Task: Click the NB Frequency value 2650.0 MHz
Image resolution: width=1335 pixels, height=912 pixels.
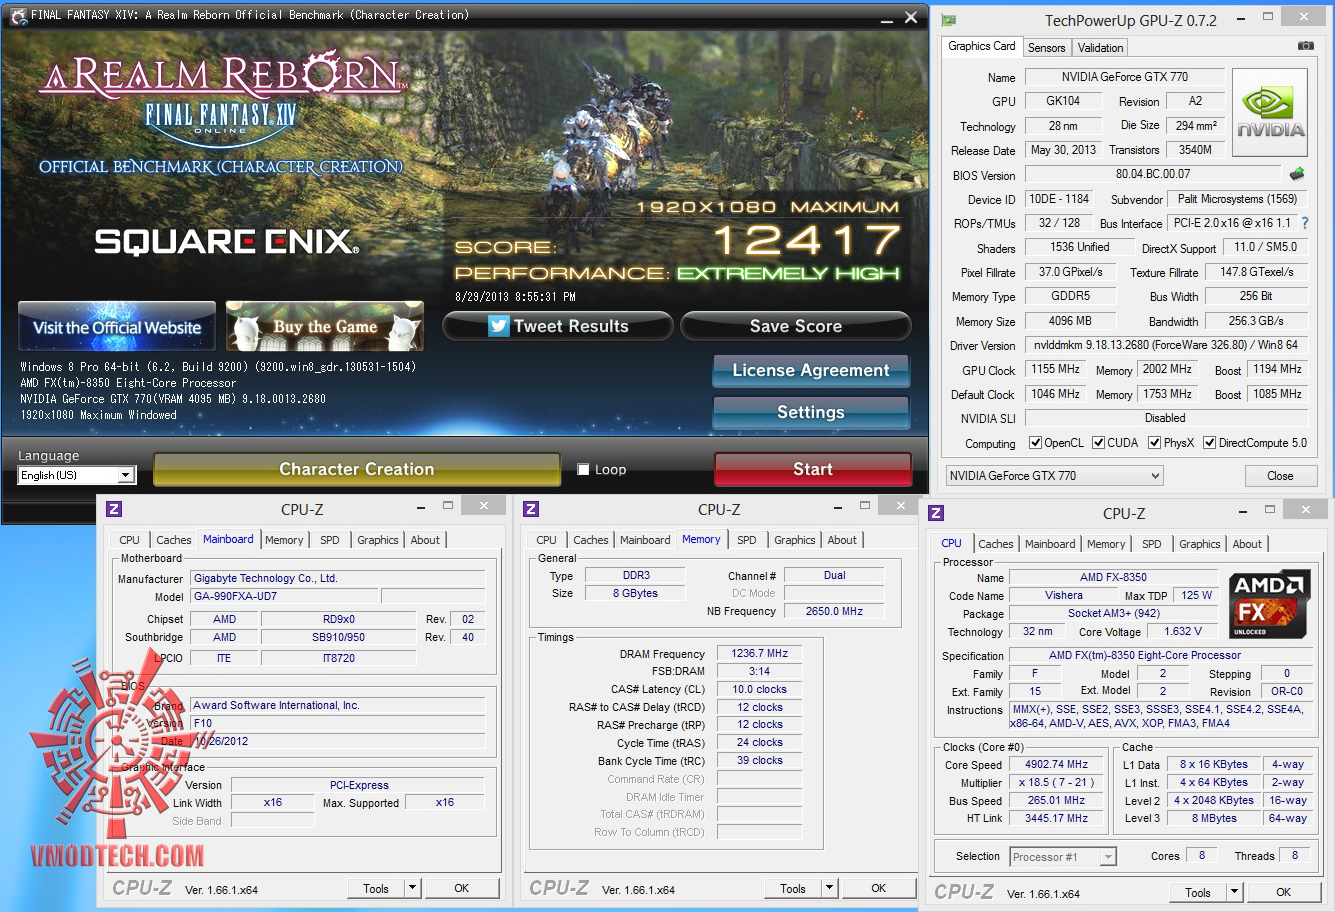Action: (x=834, y=611)
